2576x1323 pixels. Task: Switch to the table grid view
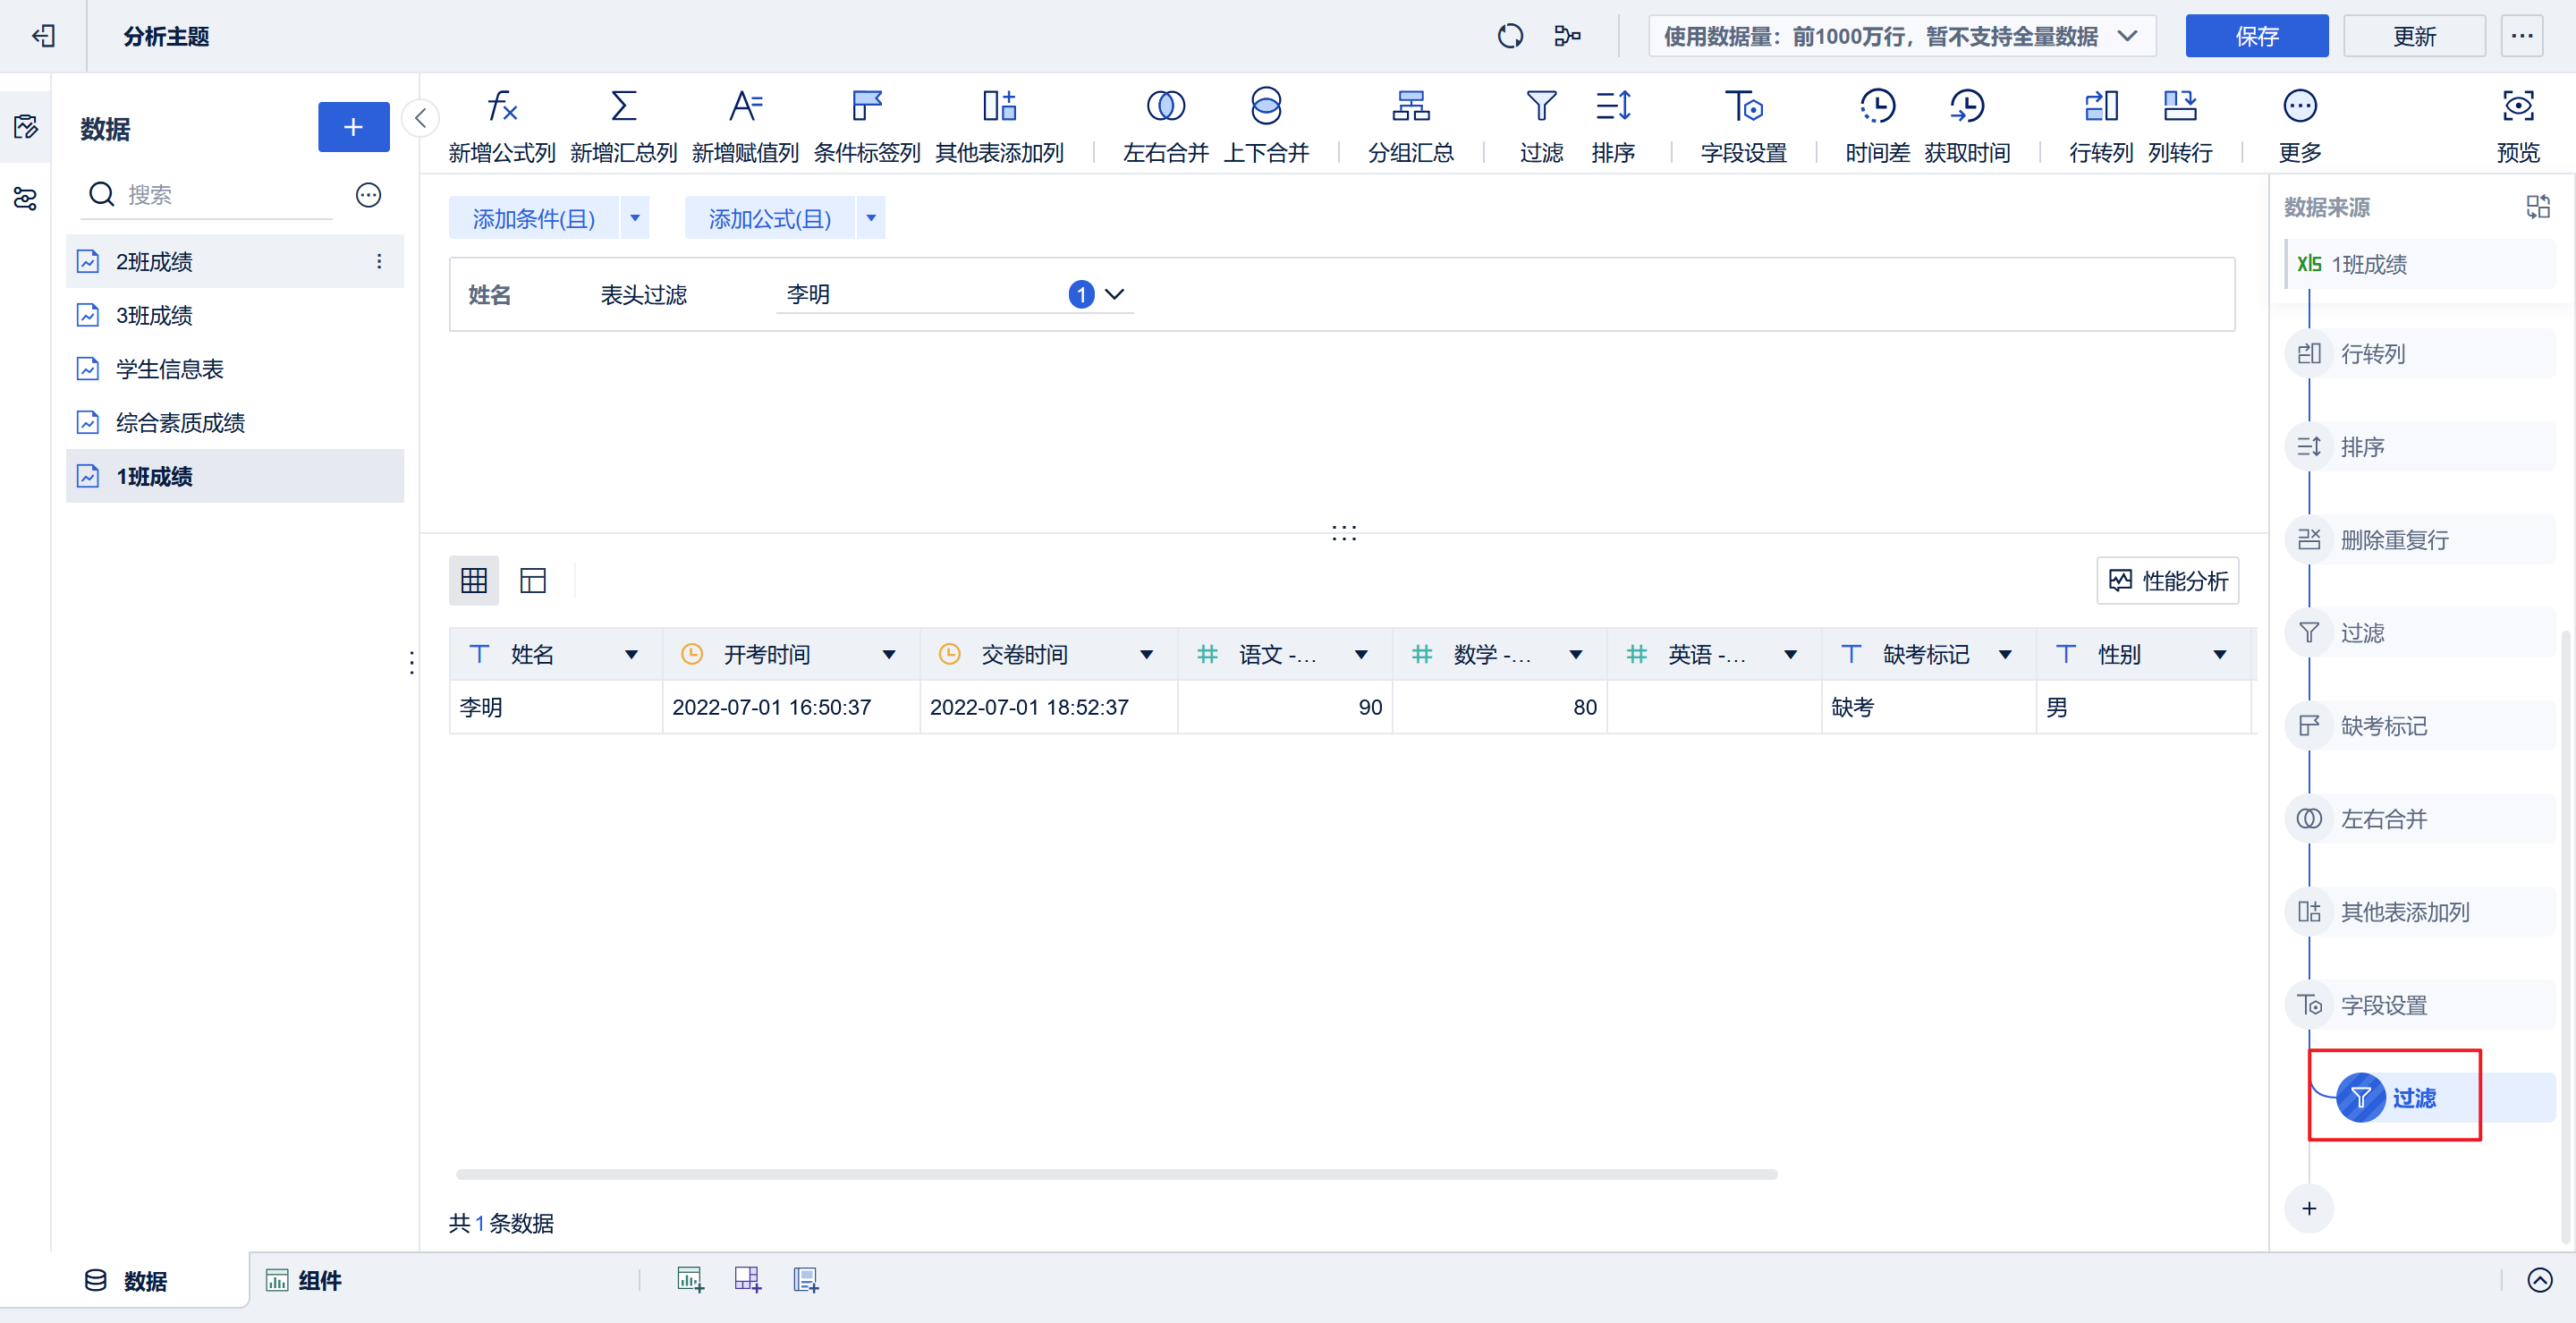(x=474, y=581)
